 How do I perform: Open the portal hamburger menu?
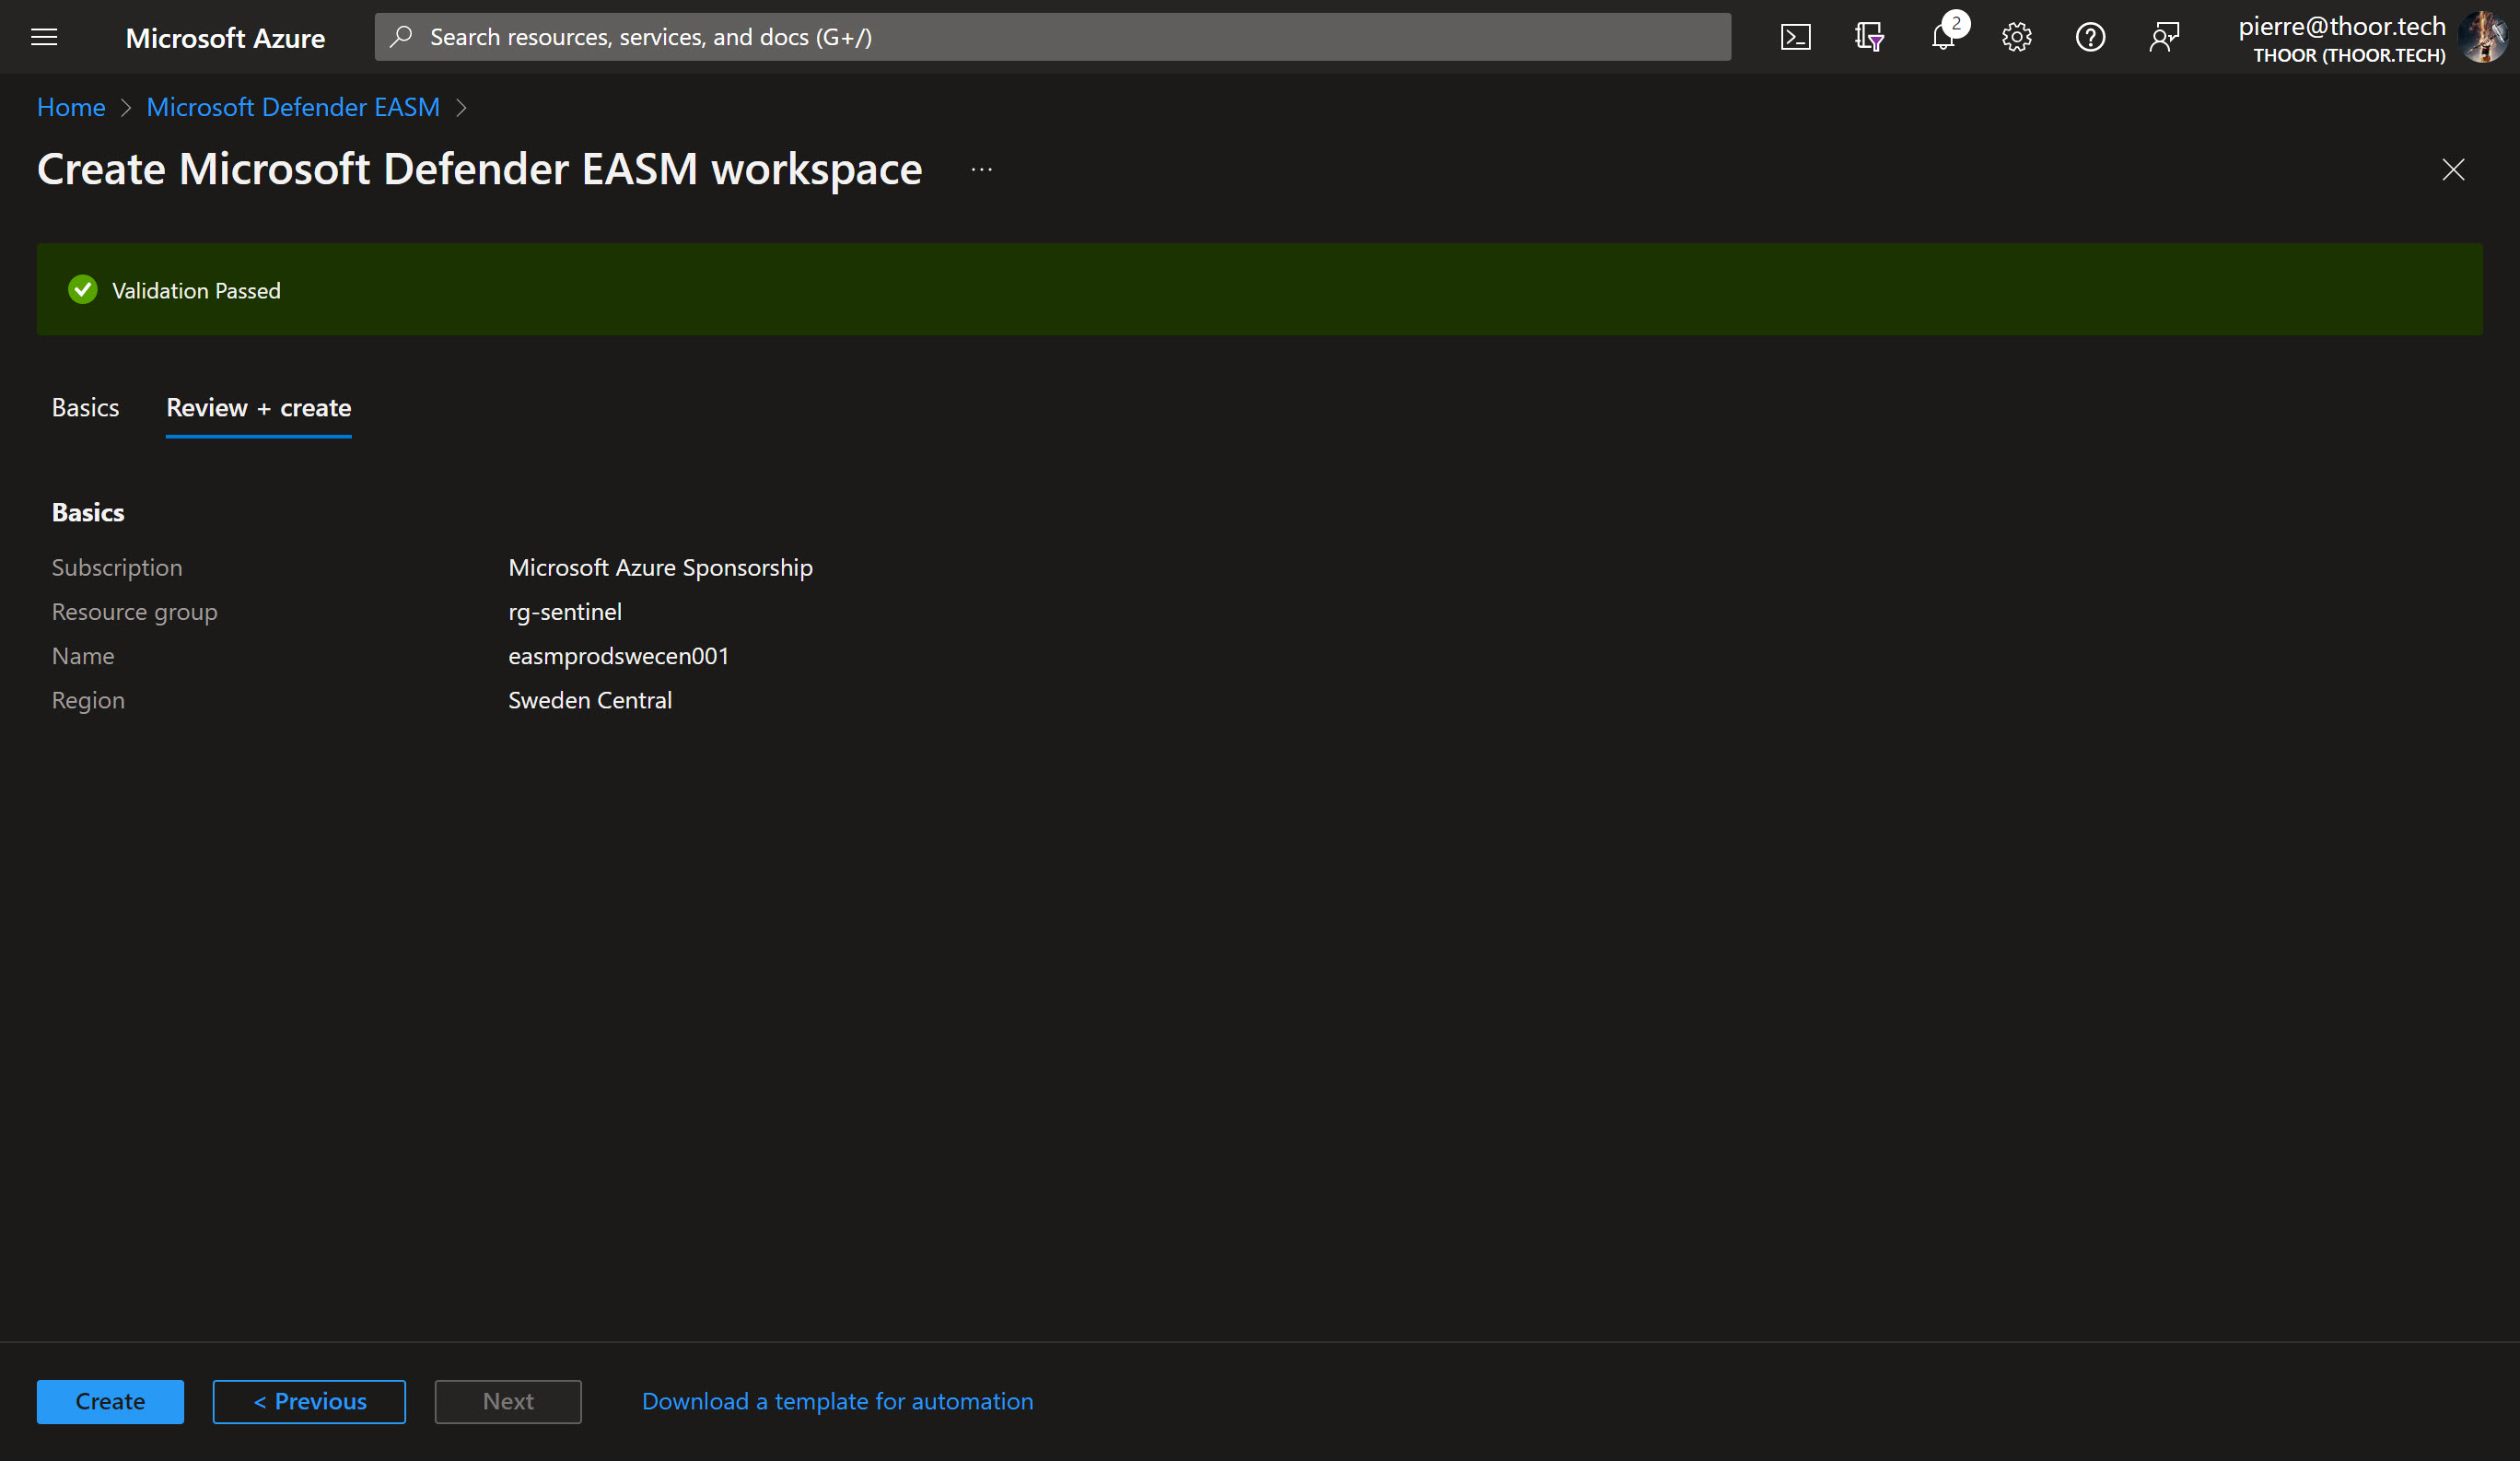[44, 37]
